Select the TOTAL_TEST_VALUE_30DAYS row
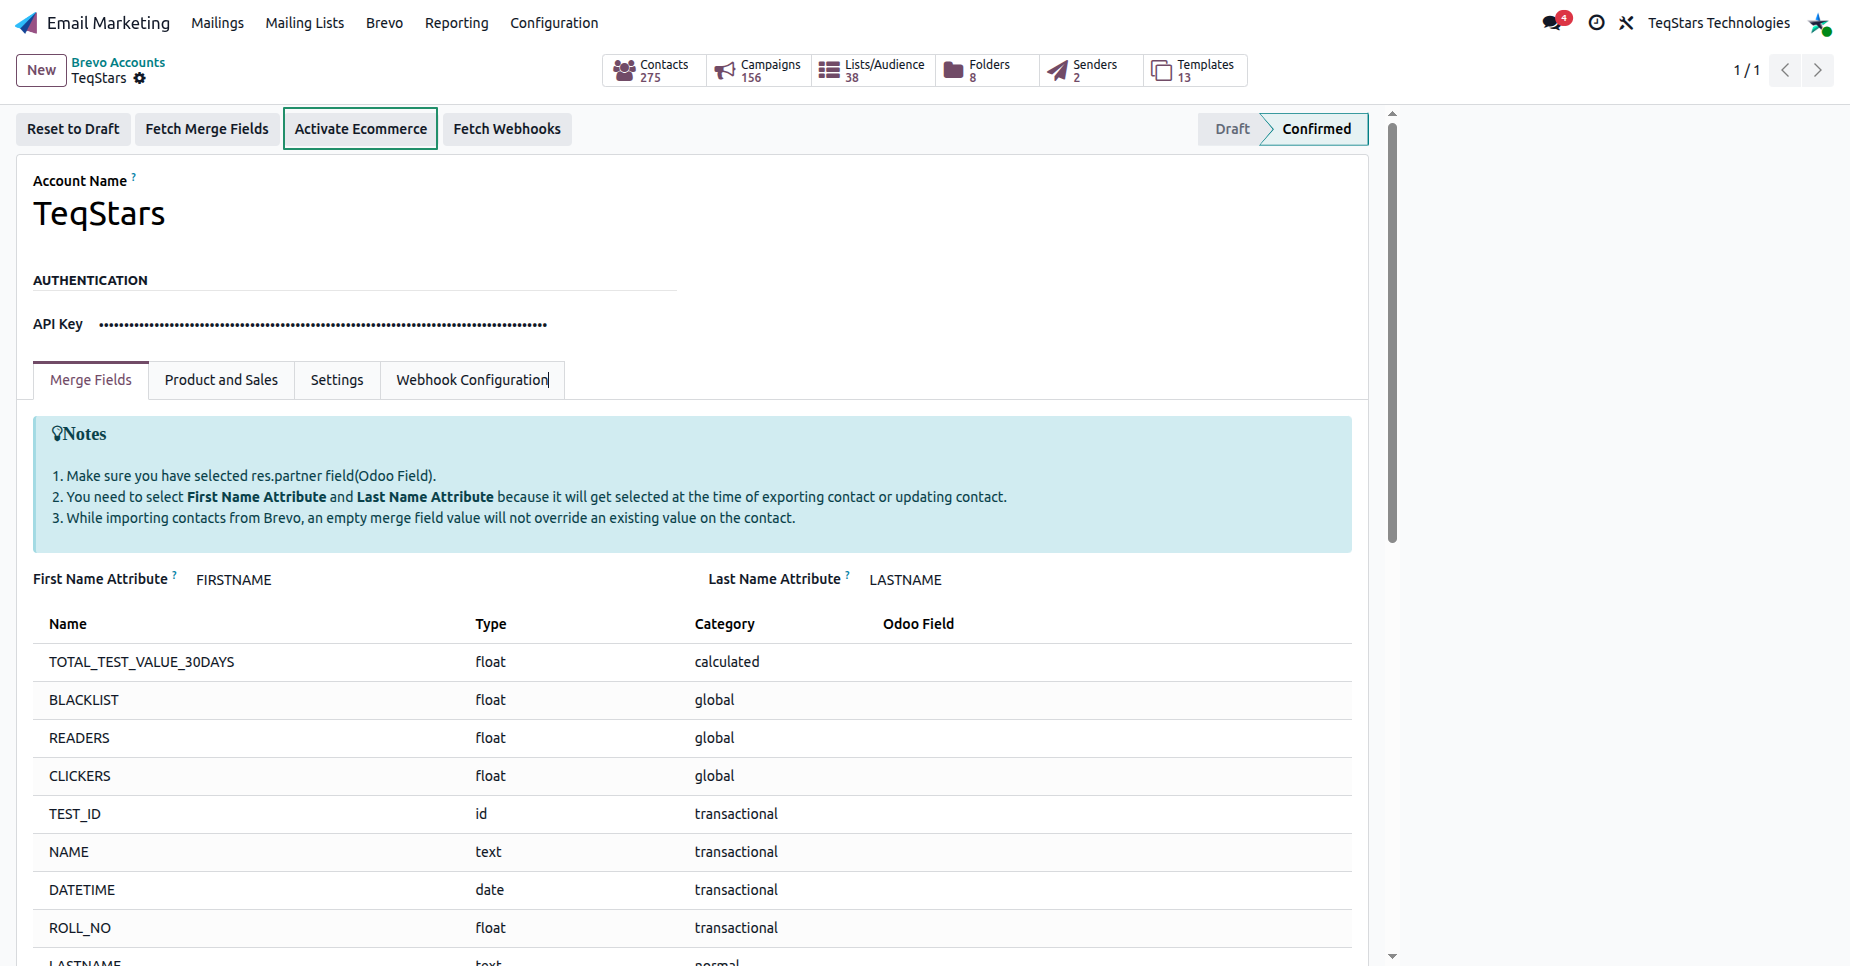 tap(692, 662)
